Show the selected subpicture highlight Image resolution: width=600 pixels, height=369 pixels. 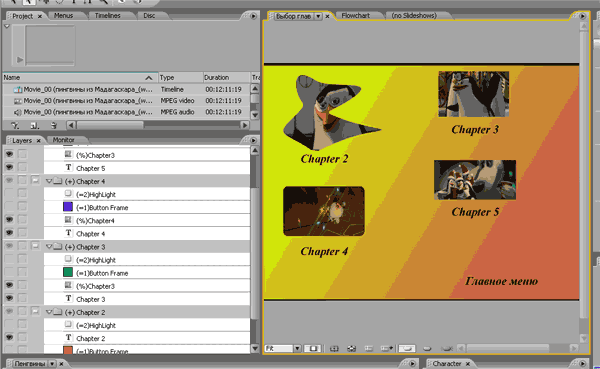point(427,348)
